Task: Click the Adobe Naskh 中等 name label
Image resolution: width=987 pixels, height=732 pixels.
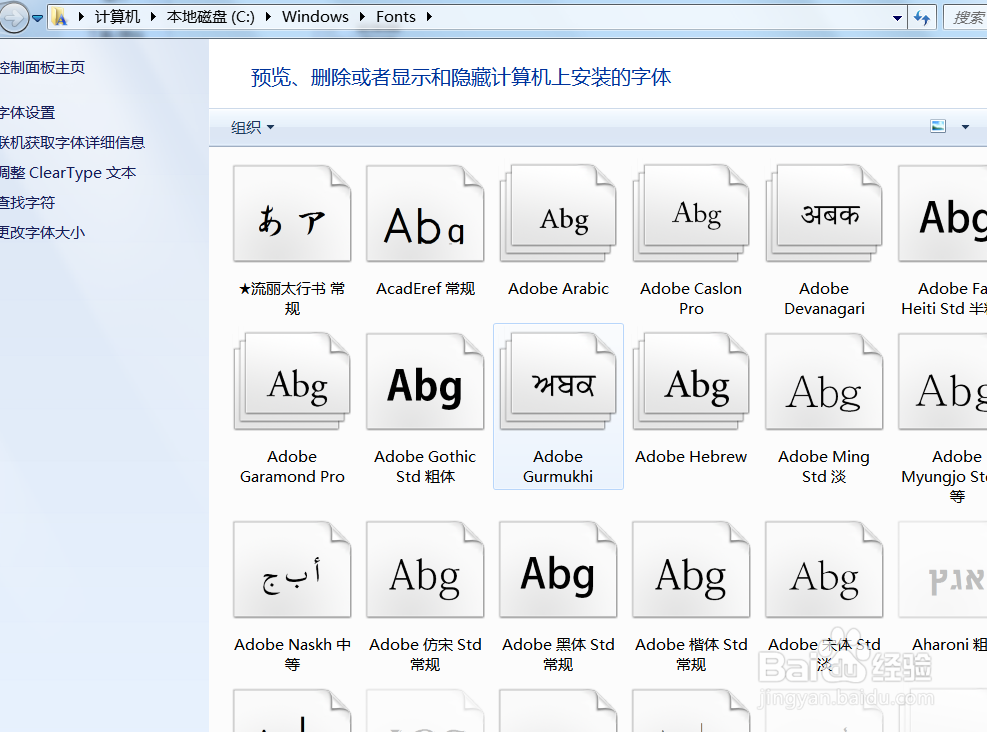Action: coord(292,654)
